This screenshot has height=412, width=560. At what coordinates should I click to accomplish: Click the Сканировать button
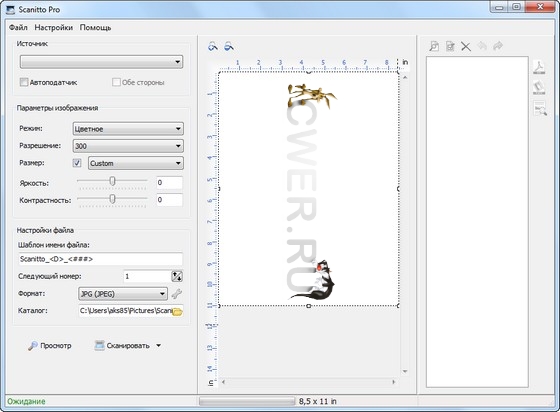click(122, 346)
